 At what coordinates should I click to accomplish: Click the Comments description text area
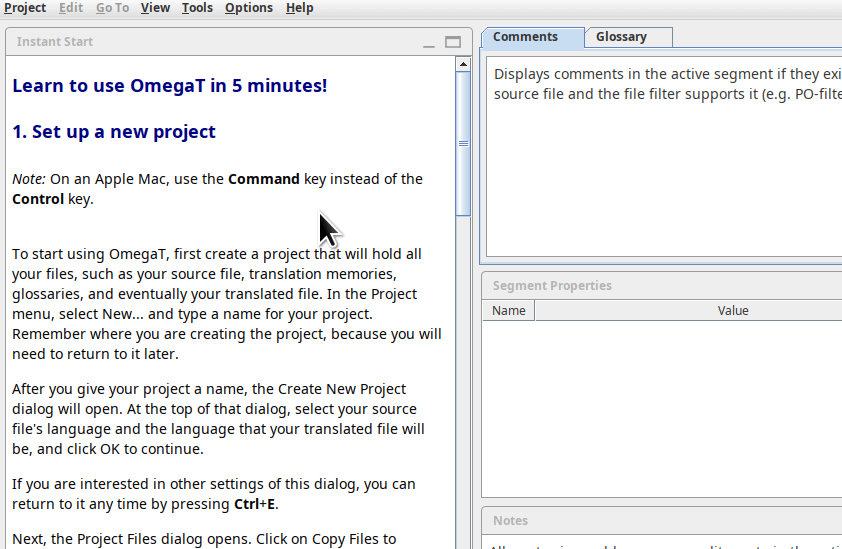pos(664,156)
